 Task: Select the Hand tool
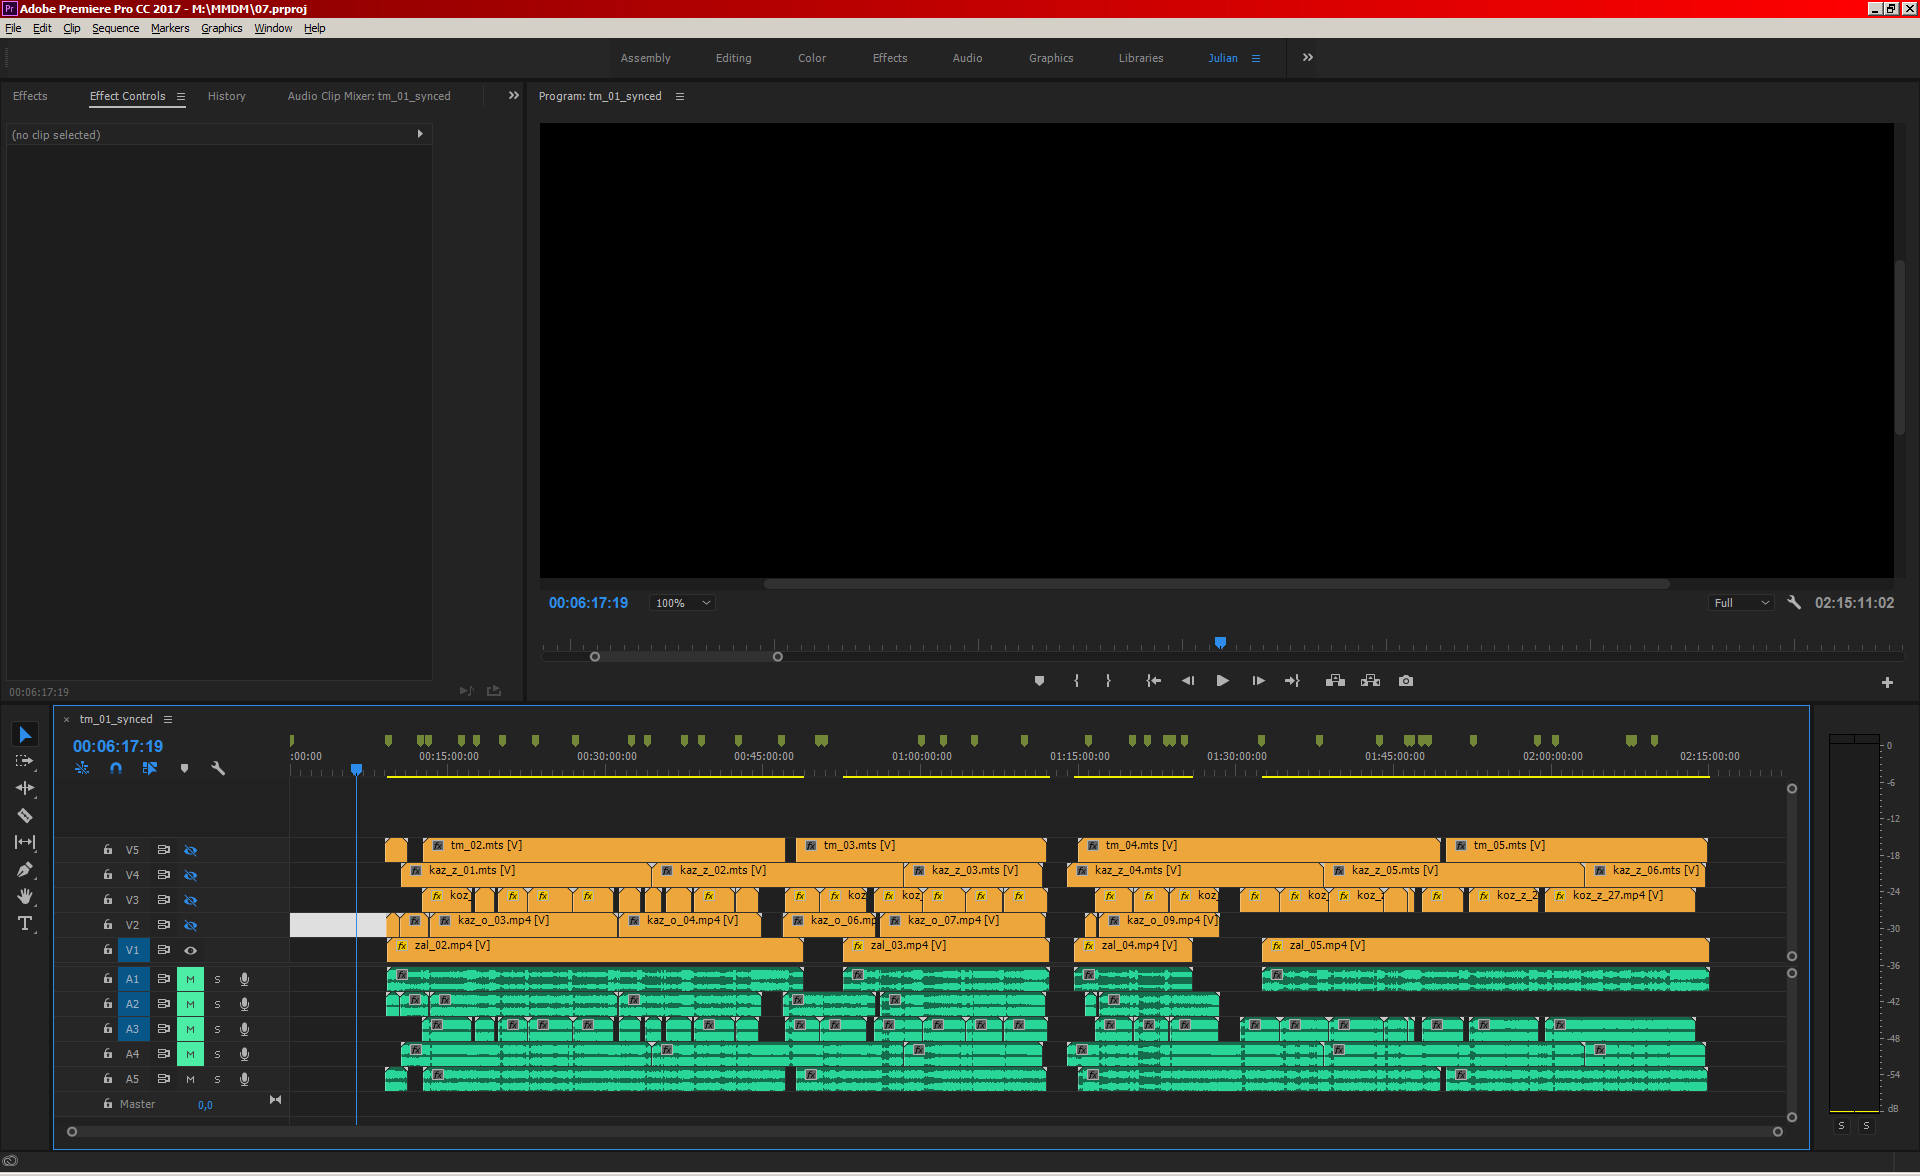pos(25,896)
